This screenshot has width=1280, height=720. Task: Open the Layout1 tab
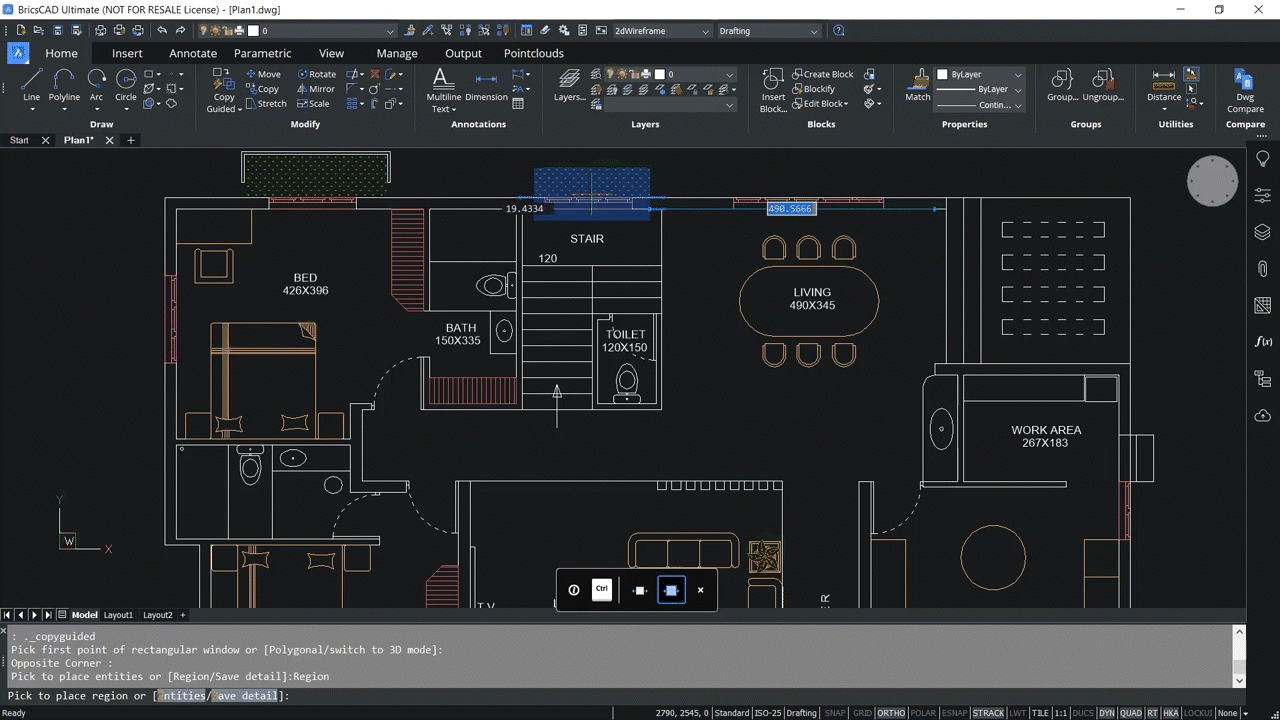click(x=118, y=615)
